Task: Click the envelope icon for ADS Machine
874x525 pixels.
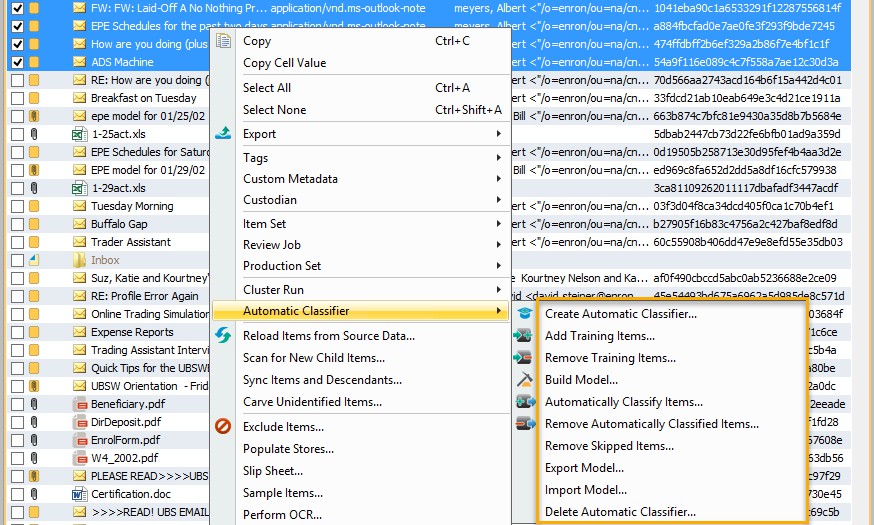Action: point(80,62)
